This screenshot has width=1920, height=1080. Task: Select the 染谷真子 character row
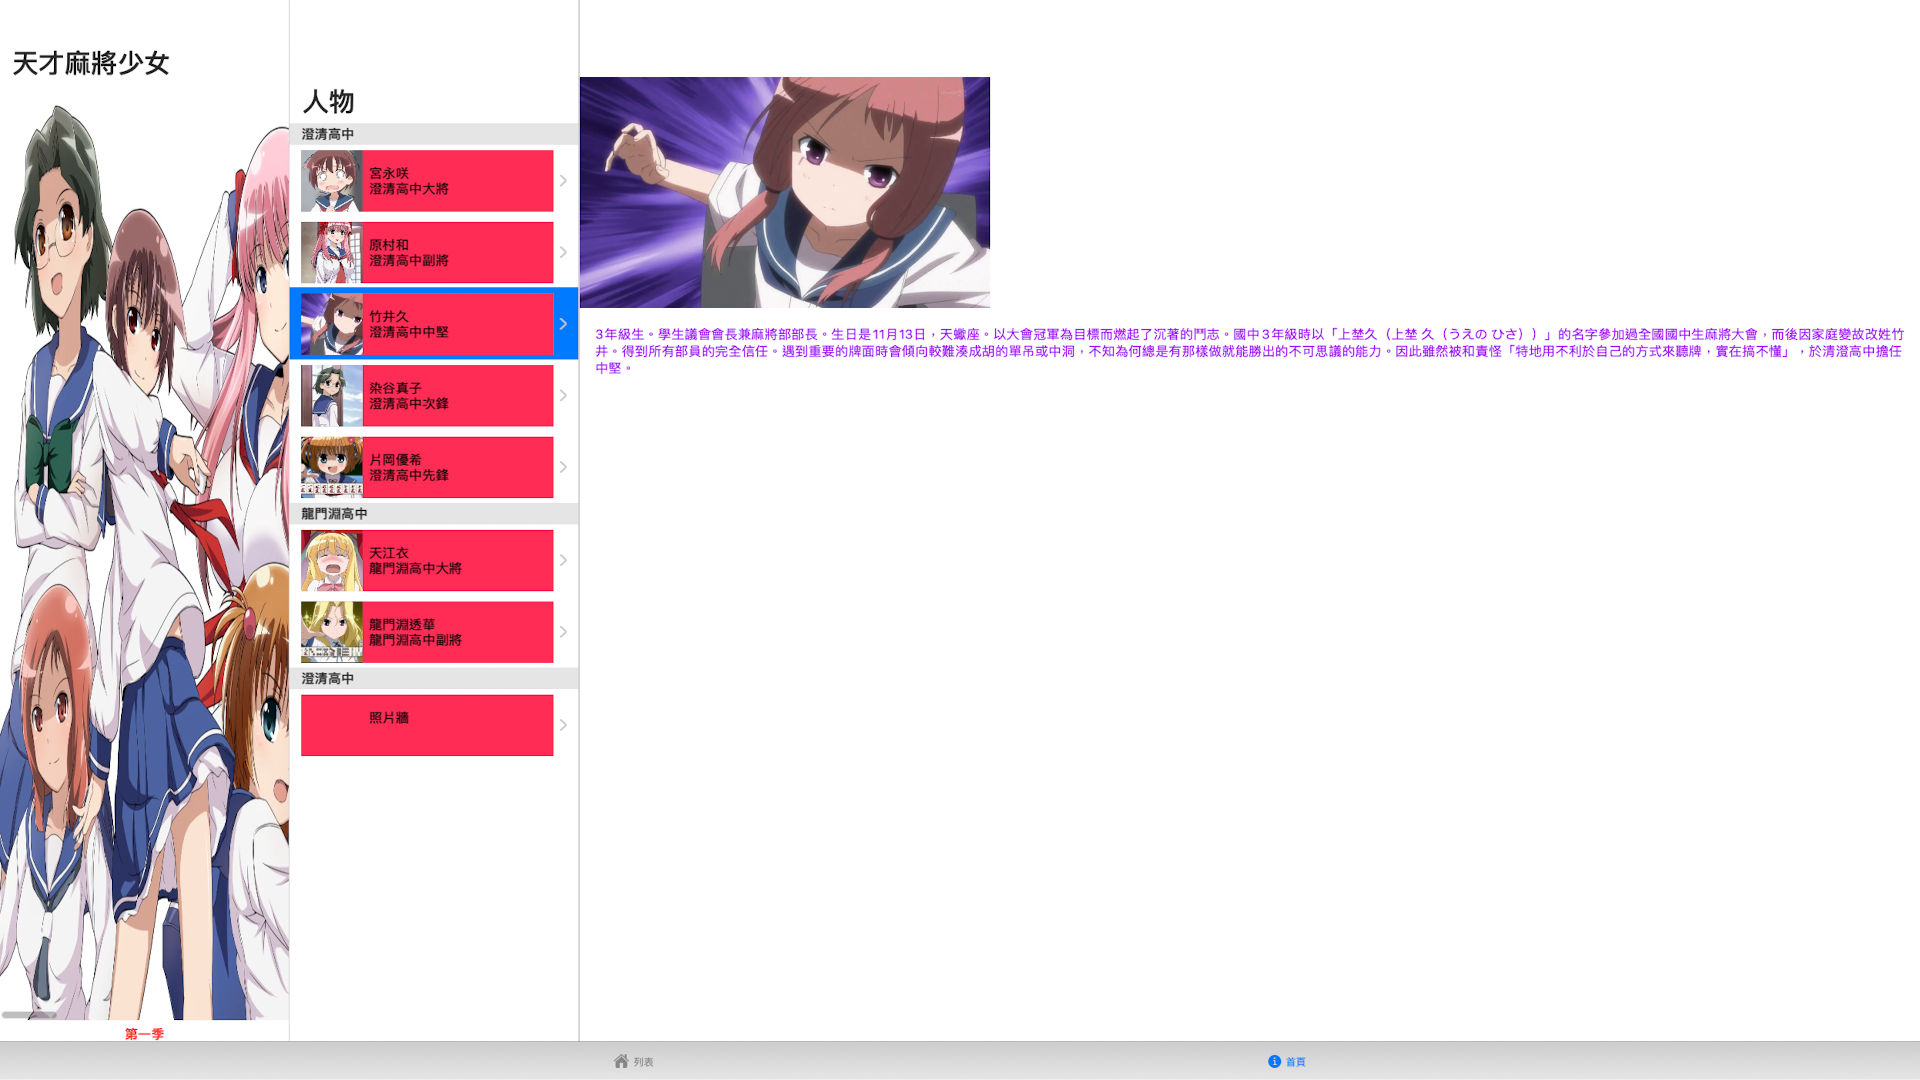coord(434,395)
